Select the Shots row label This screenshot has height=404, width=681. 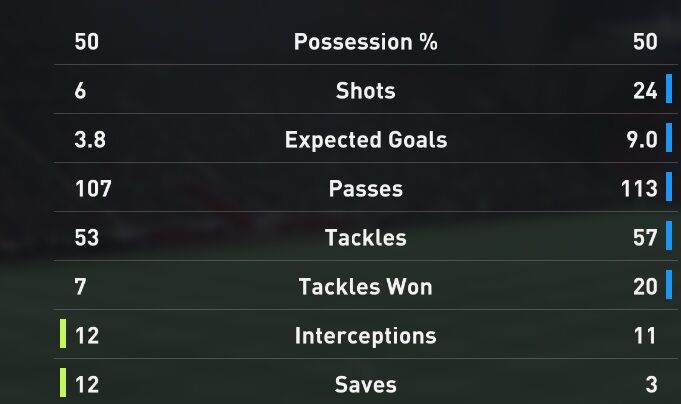point(365,91)
